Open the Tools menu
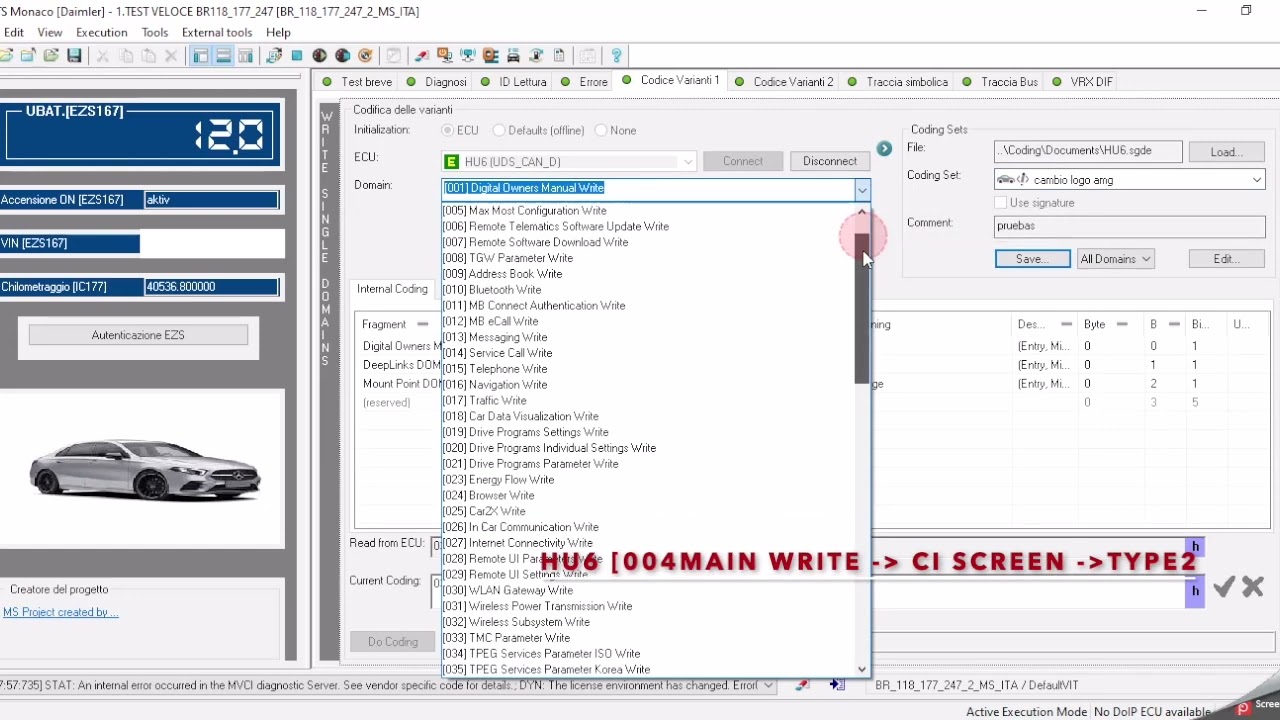Image resolution: width=1280 pixels, height=720 pixels. click(155, 32)
